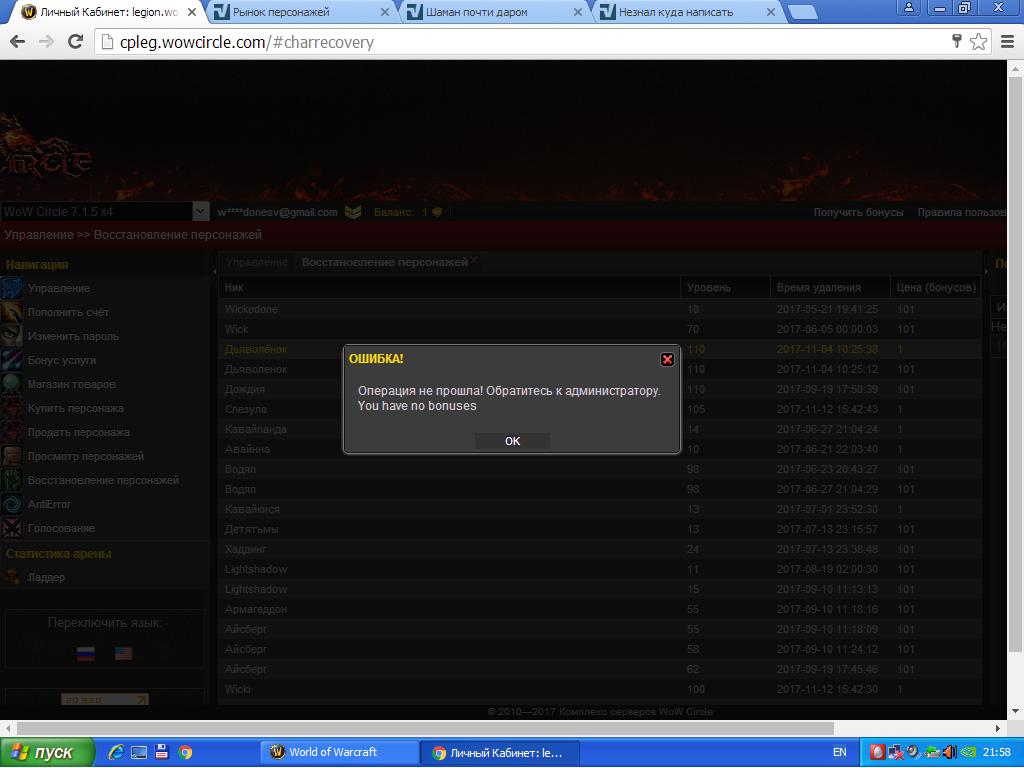Click the browser back arrow

17,42
